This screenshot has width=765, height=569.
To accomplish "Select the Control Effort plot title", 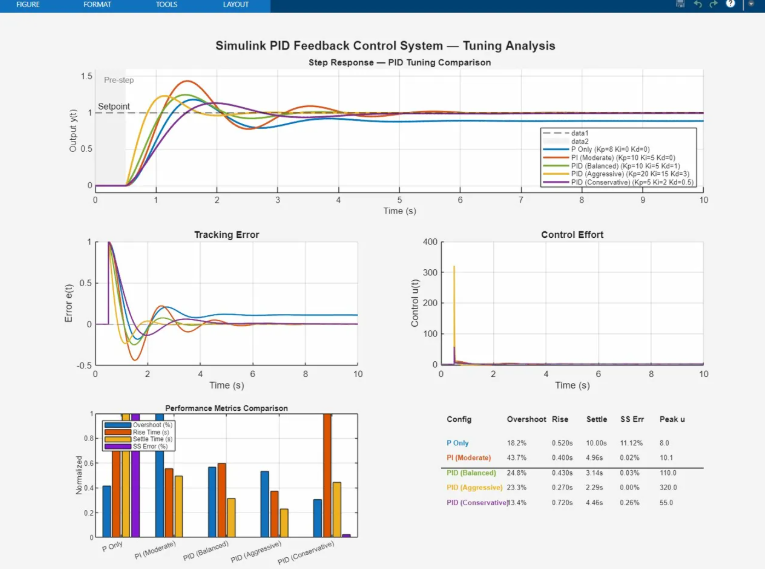I will [572, 235].
